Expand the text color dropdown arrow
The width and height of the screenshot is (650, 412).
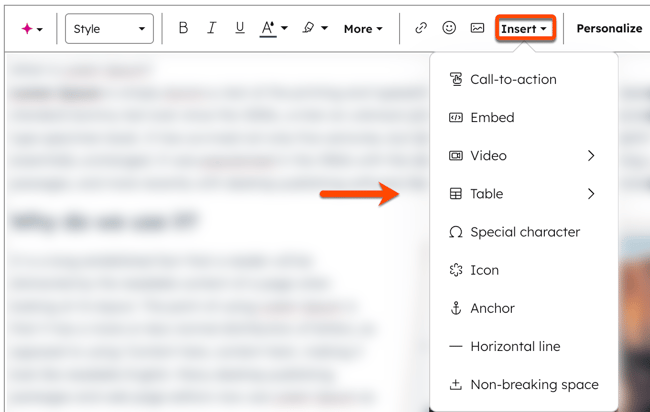tap(284, 28)
